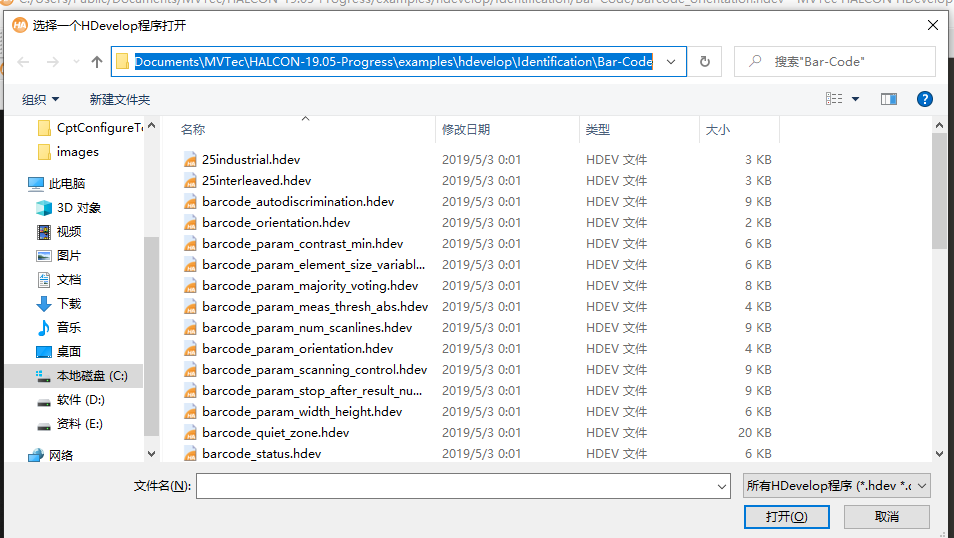Select 本地磁盘 (C:) drive
Image resolution: width=954 pixels, height=538 pixels.
(74, 376)
